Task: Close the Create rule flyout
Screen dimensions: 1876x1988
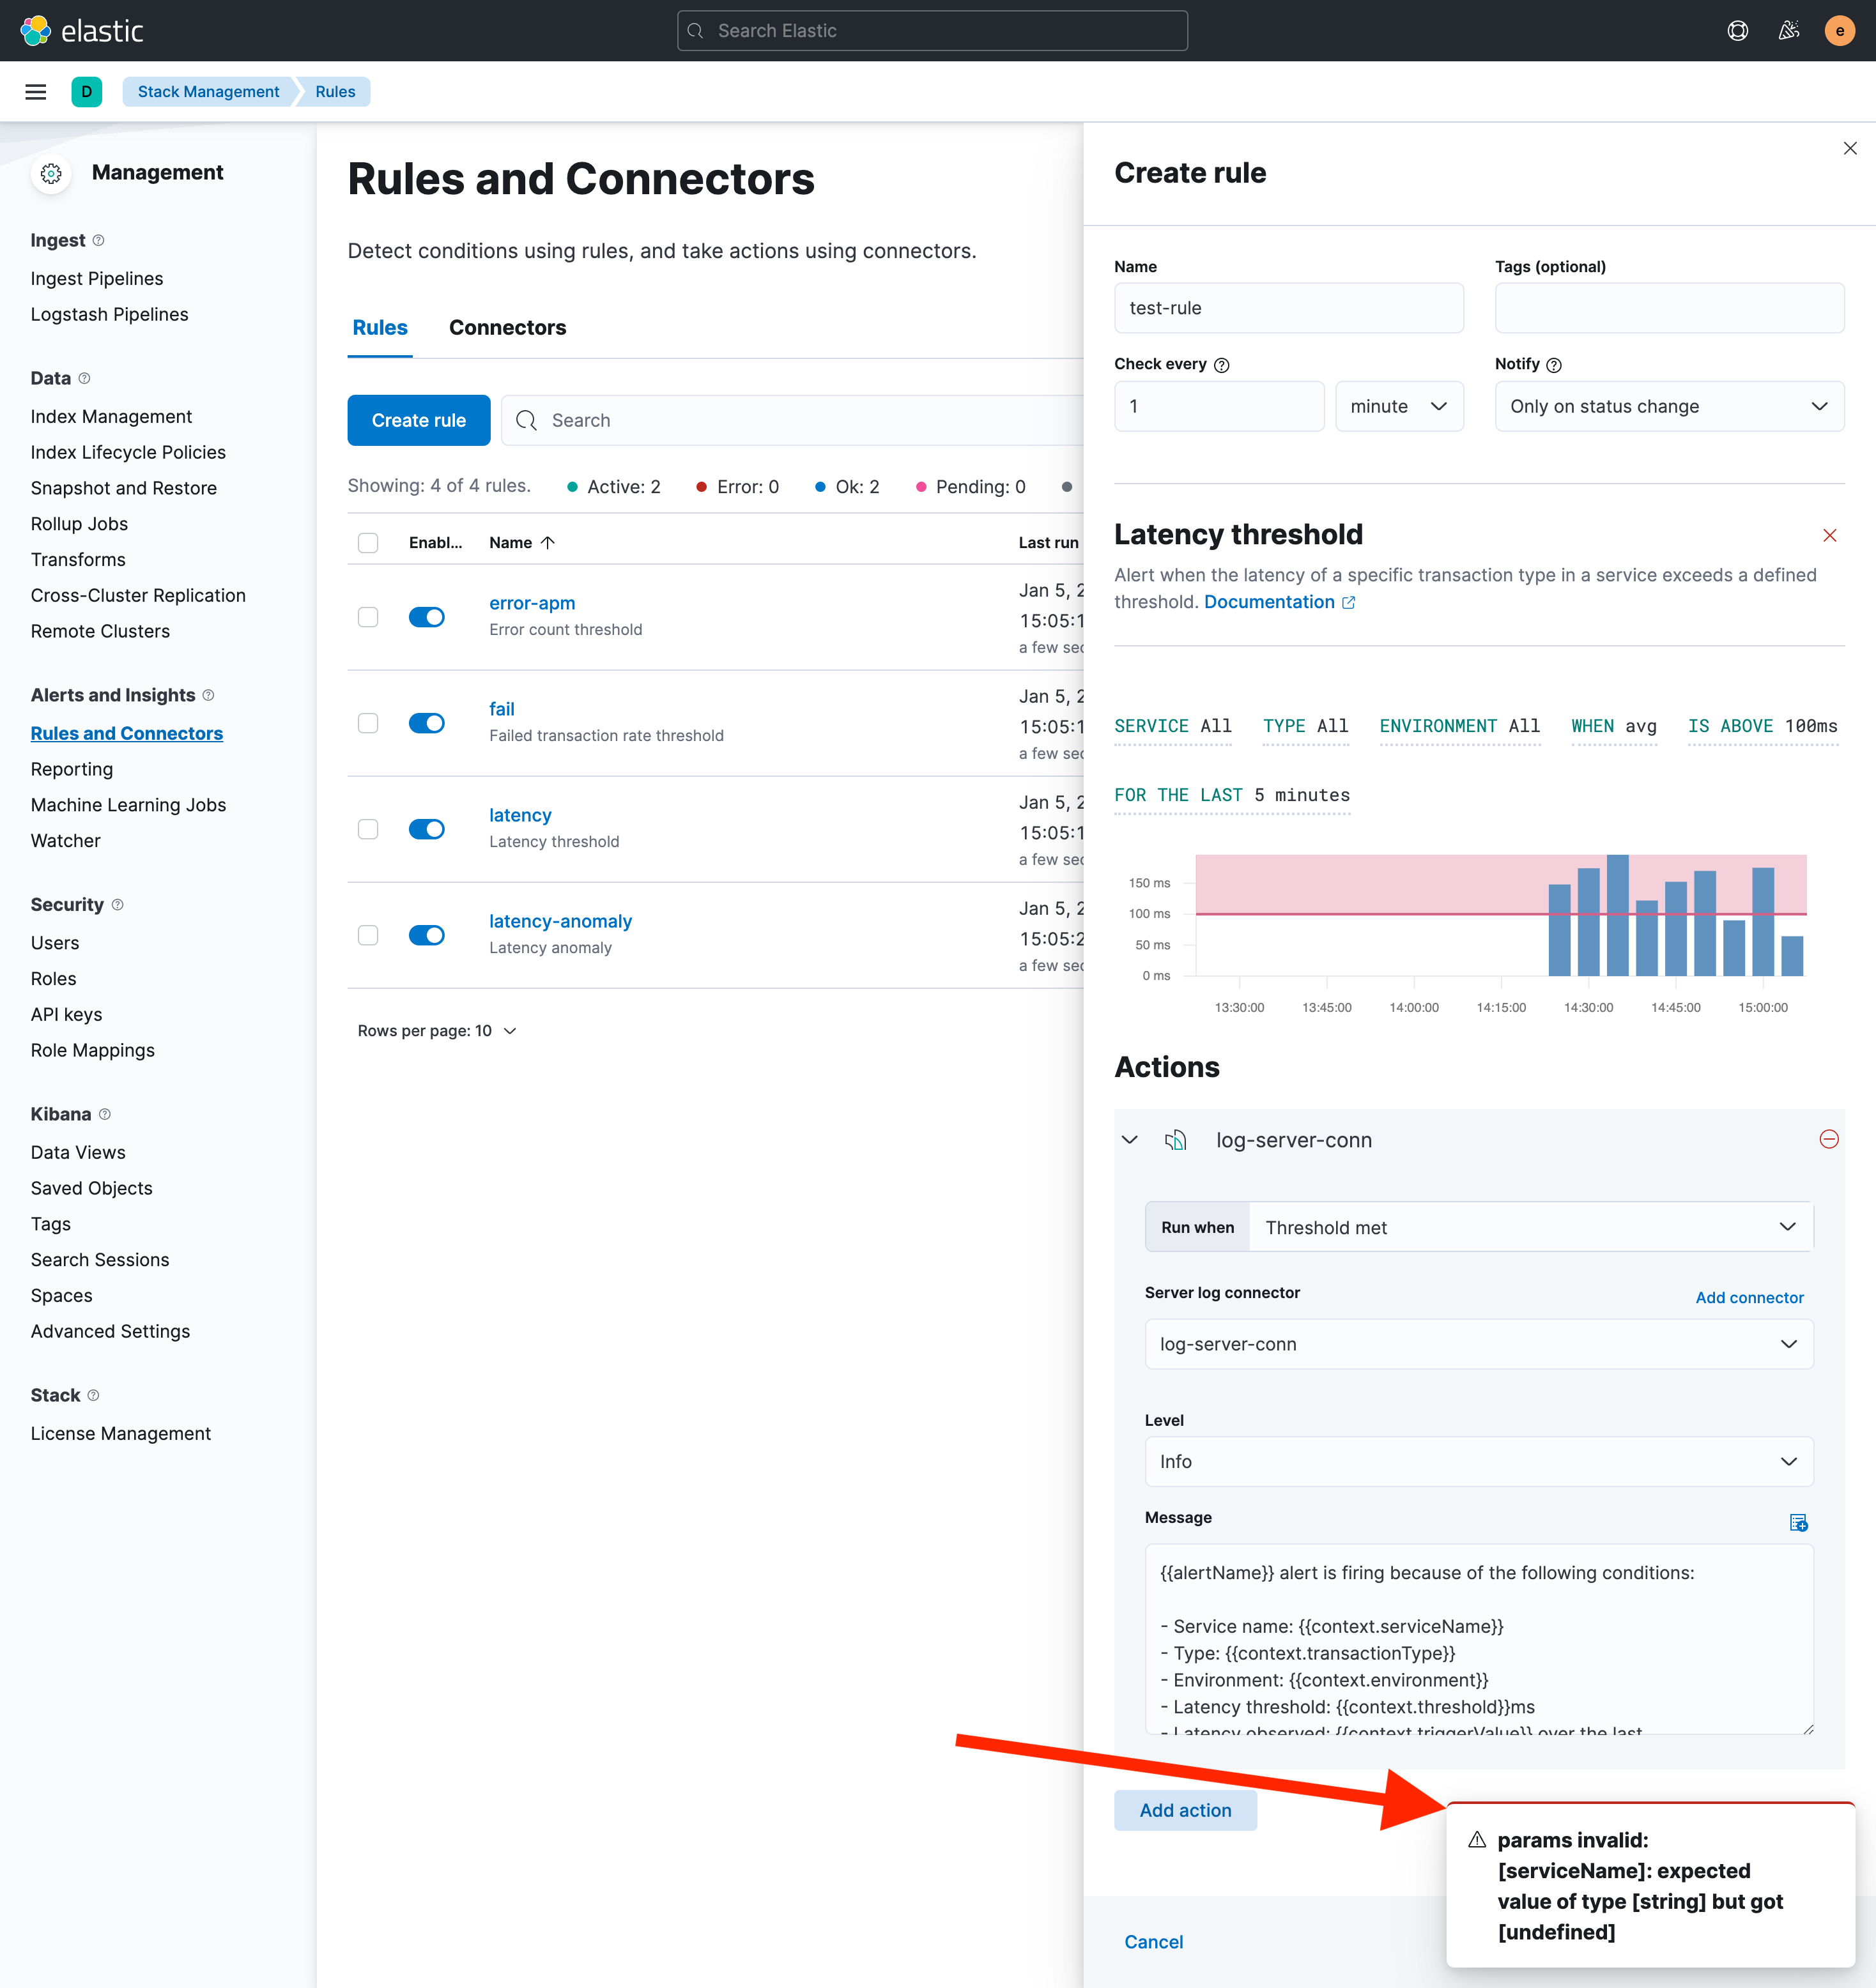Action: (x=1850, y=148)
